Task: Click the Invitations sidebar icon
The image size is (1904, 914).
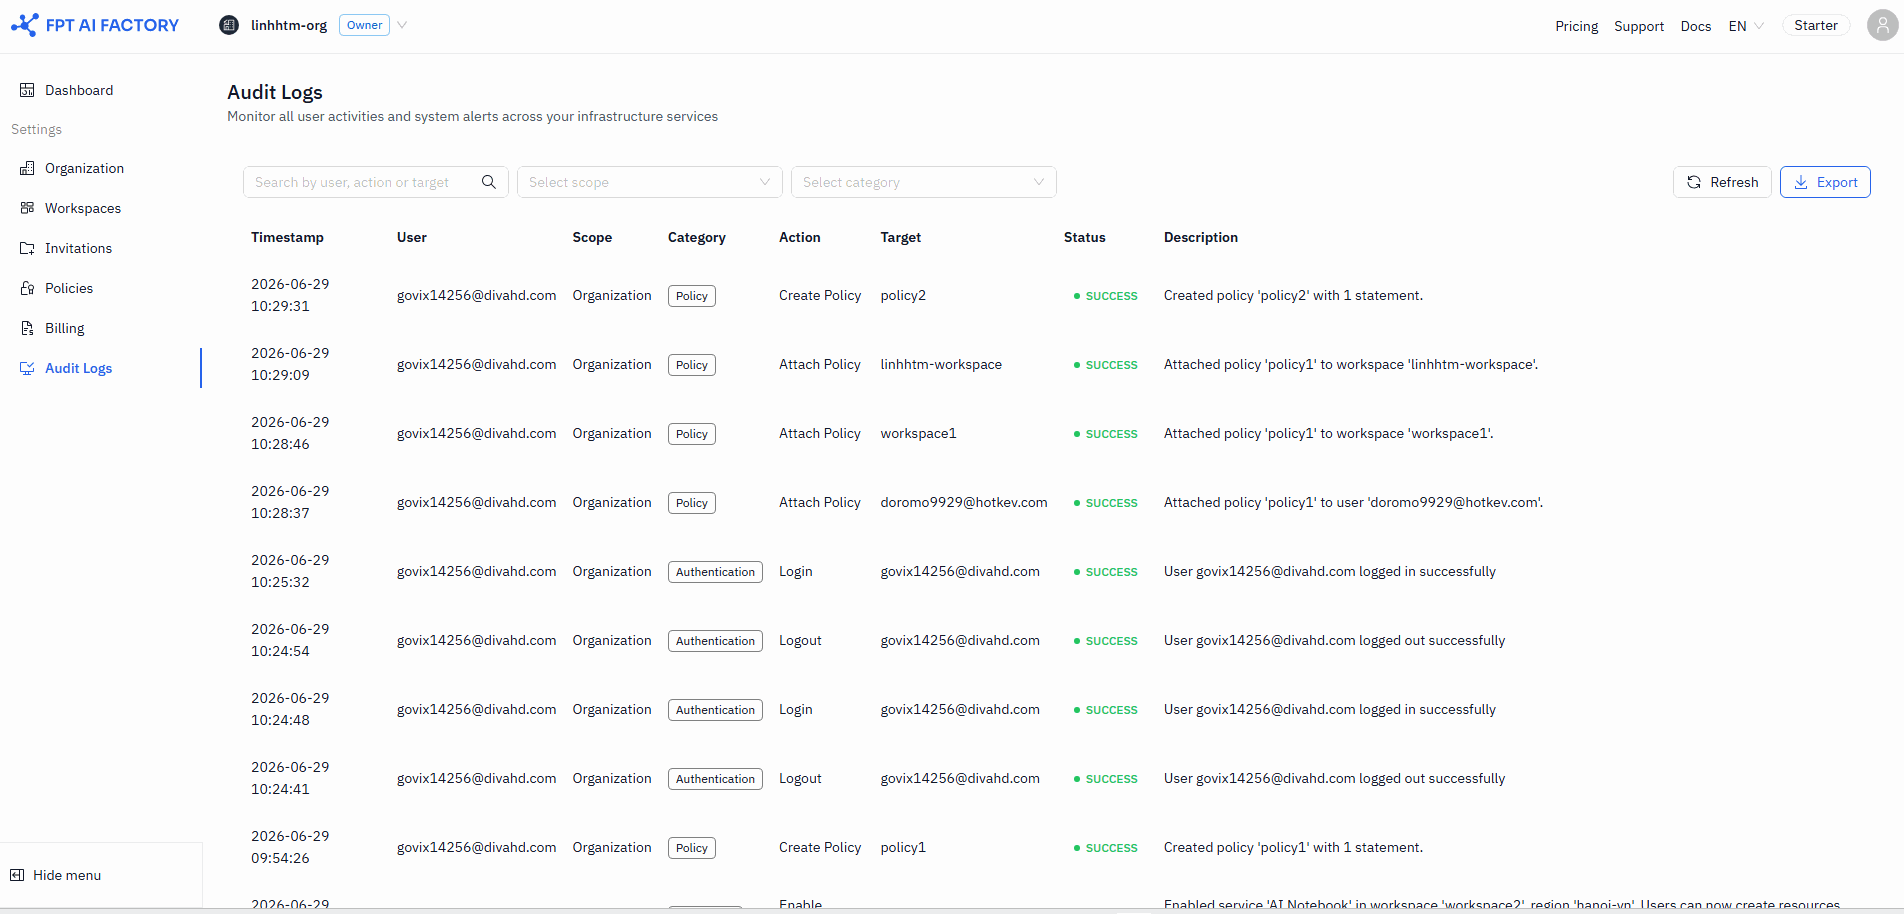Action: (x=27, y=248)
